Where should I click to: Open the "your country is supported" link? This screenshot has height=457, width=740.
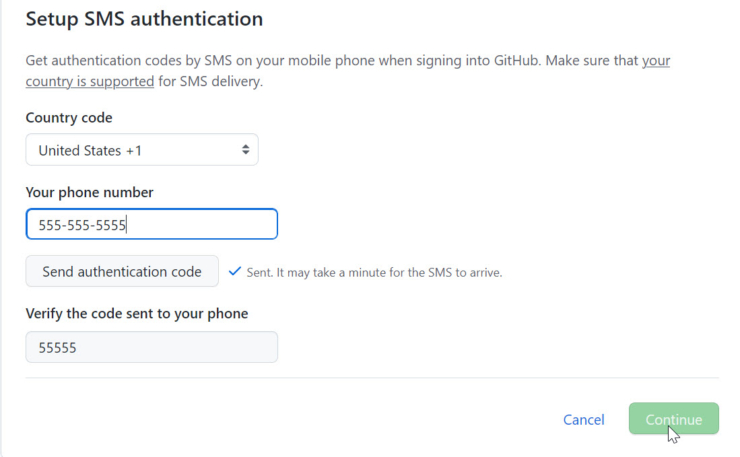90,81
